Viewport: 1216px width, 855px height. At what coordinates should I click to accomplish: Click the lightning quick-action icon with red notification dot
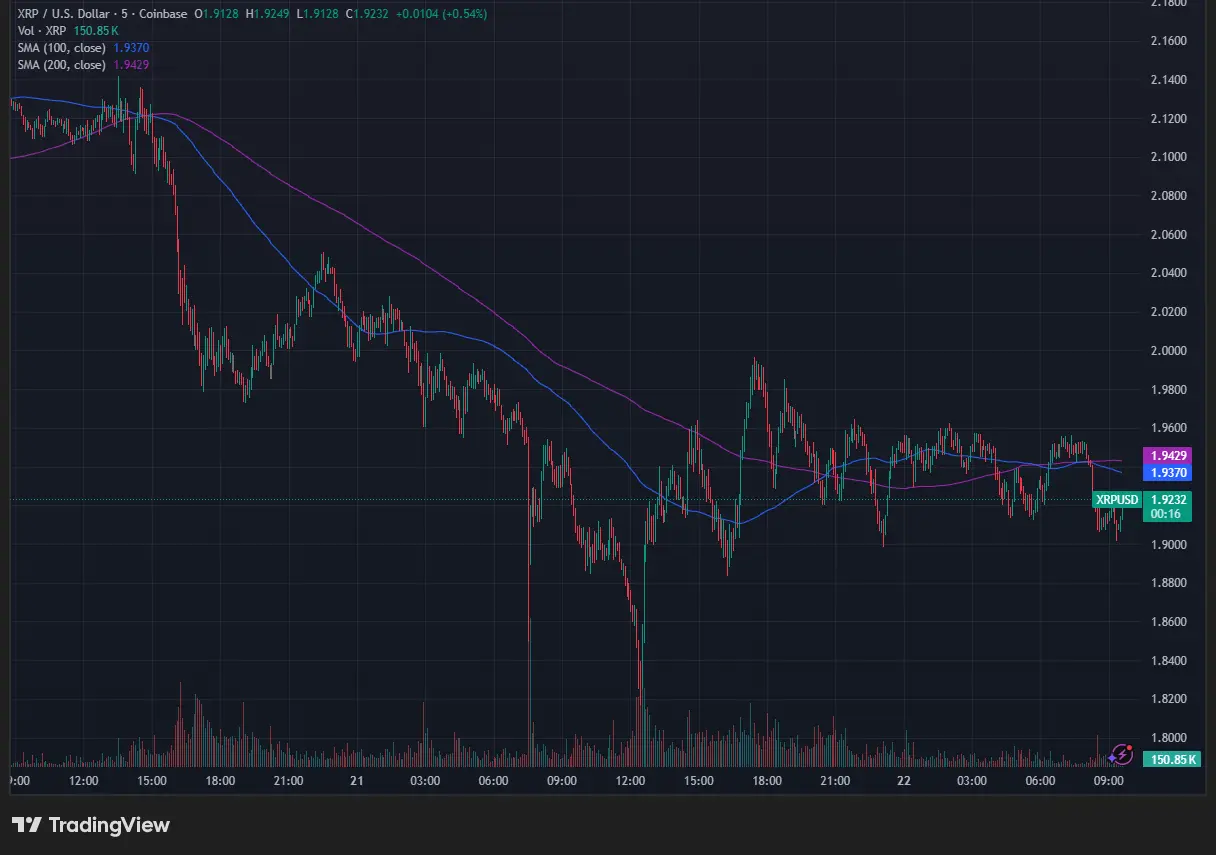coord(1120,754)
